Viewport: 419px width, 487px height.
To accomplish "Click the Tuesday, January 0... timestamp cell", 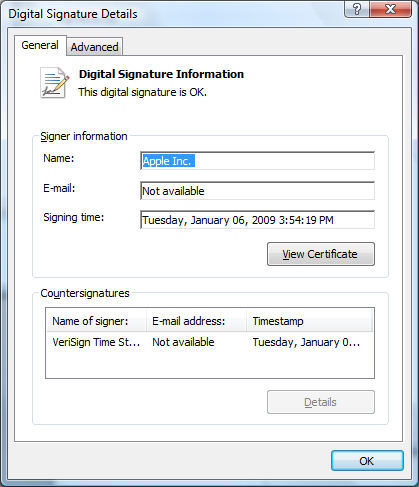I will tap(306, 342).
